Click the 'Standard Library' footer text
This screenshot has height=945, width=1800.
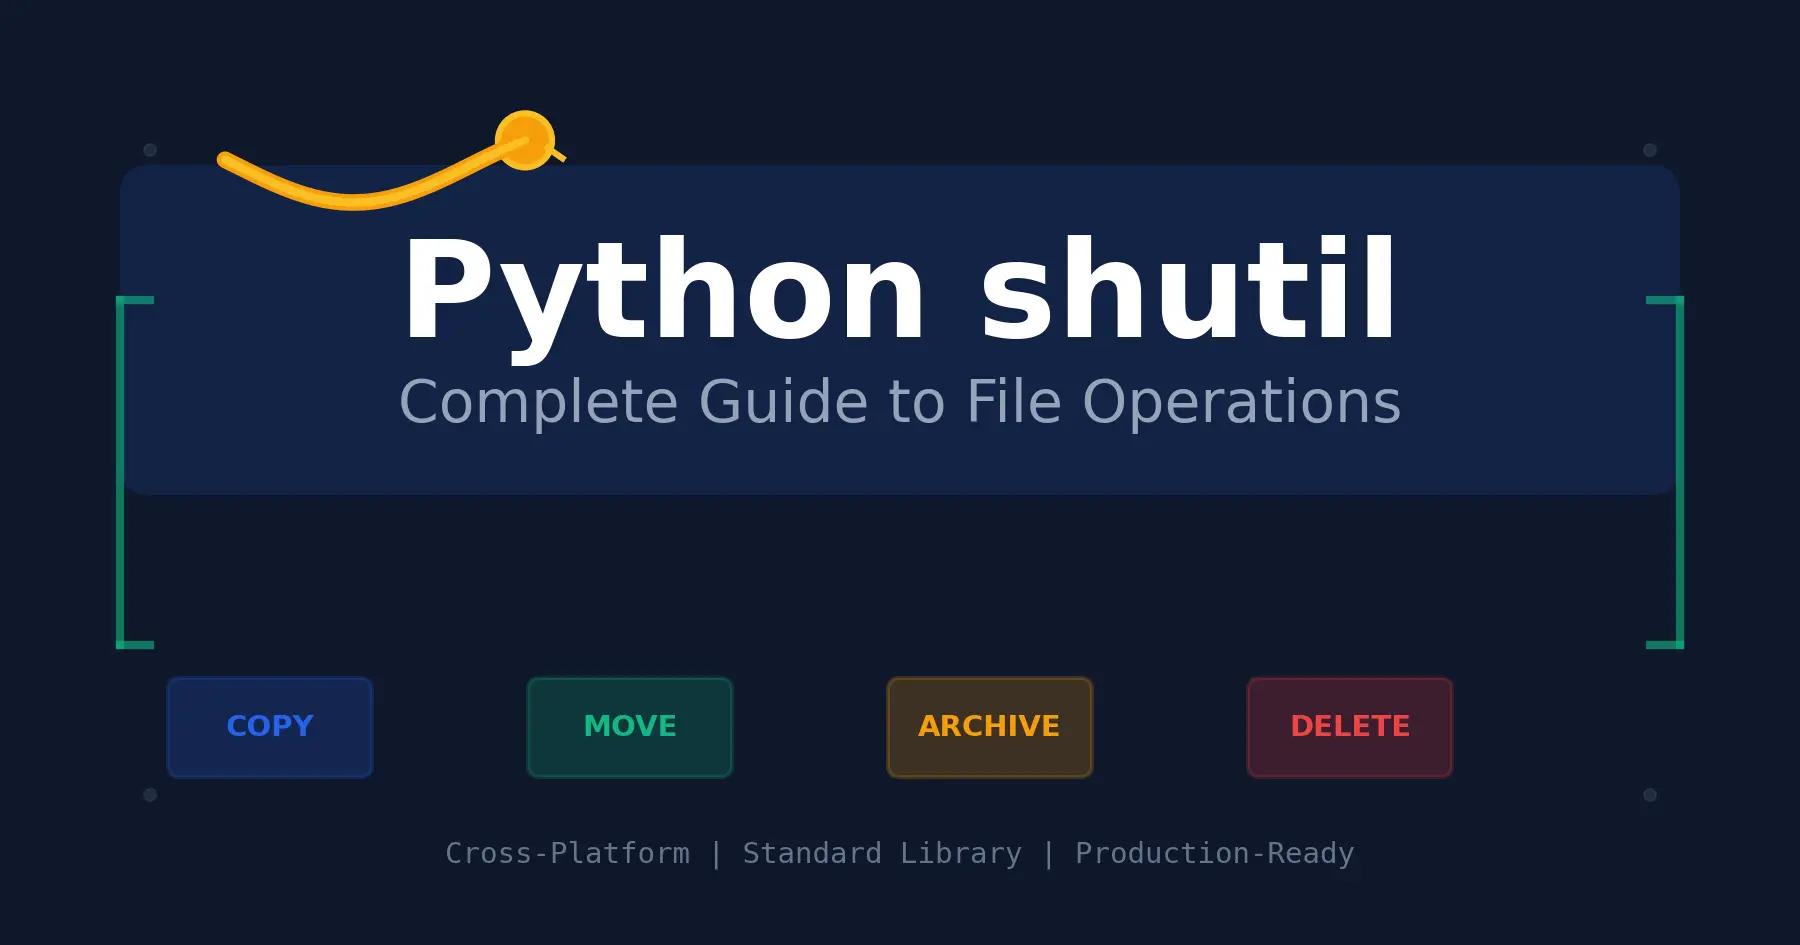882,853
